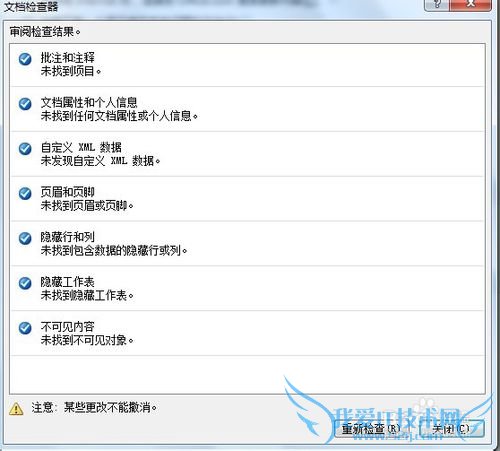This screenshot has height=451, width=500.
Task: Click 未找到包含数据的隐藏行或列 result text
Action: [x=114, y=250]
